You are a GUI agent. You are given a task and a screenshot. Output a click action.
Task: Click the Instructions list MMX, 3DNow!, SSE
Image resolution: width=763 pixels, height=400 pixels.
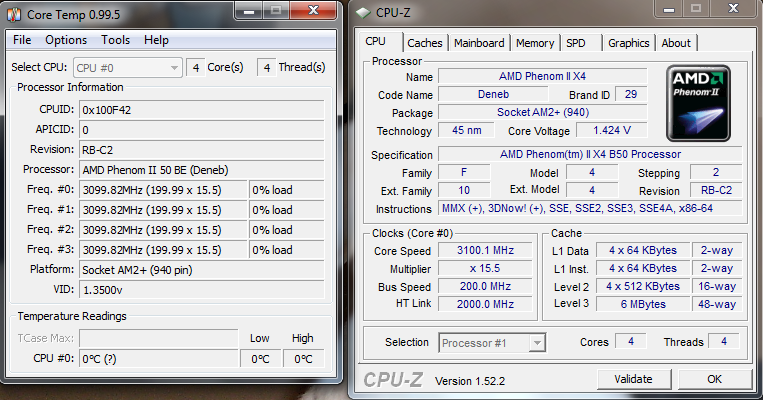coord(590,208)
